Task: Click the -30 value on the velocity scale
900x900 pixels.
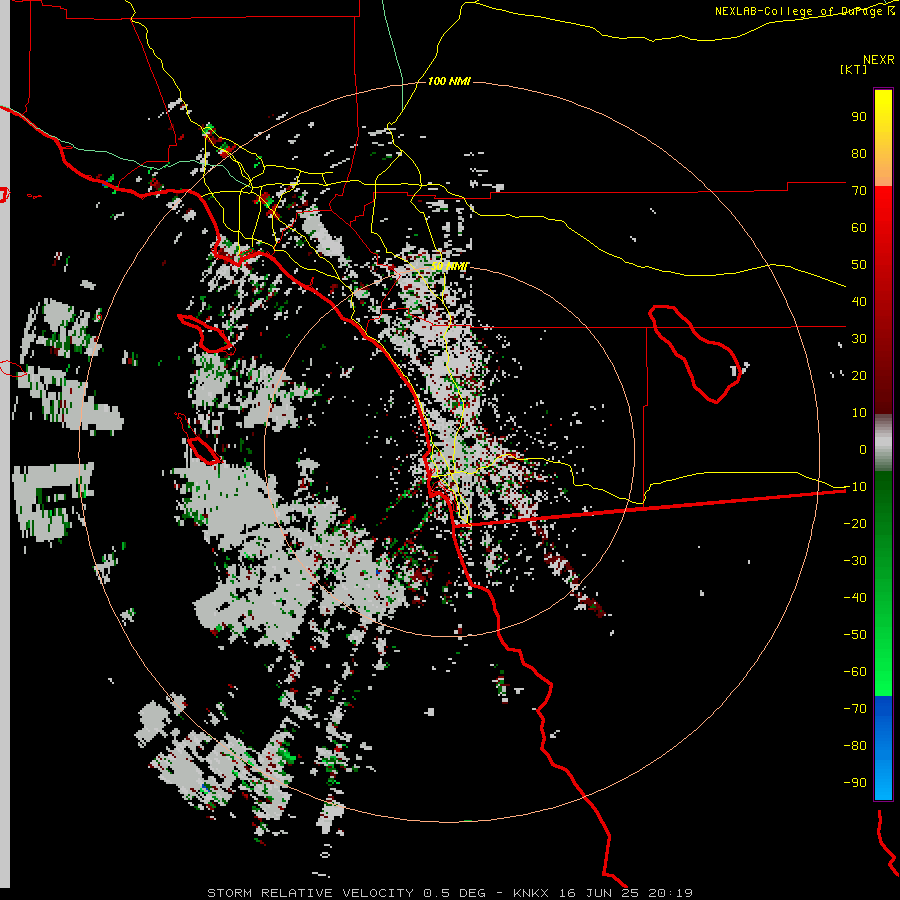Action: [x=855, y=561]
